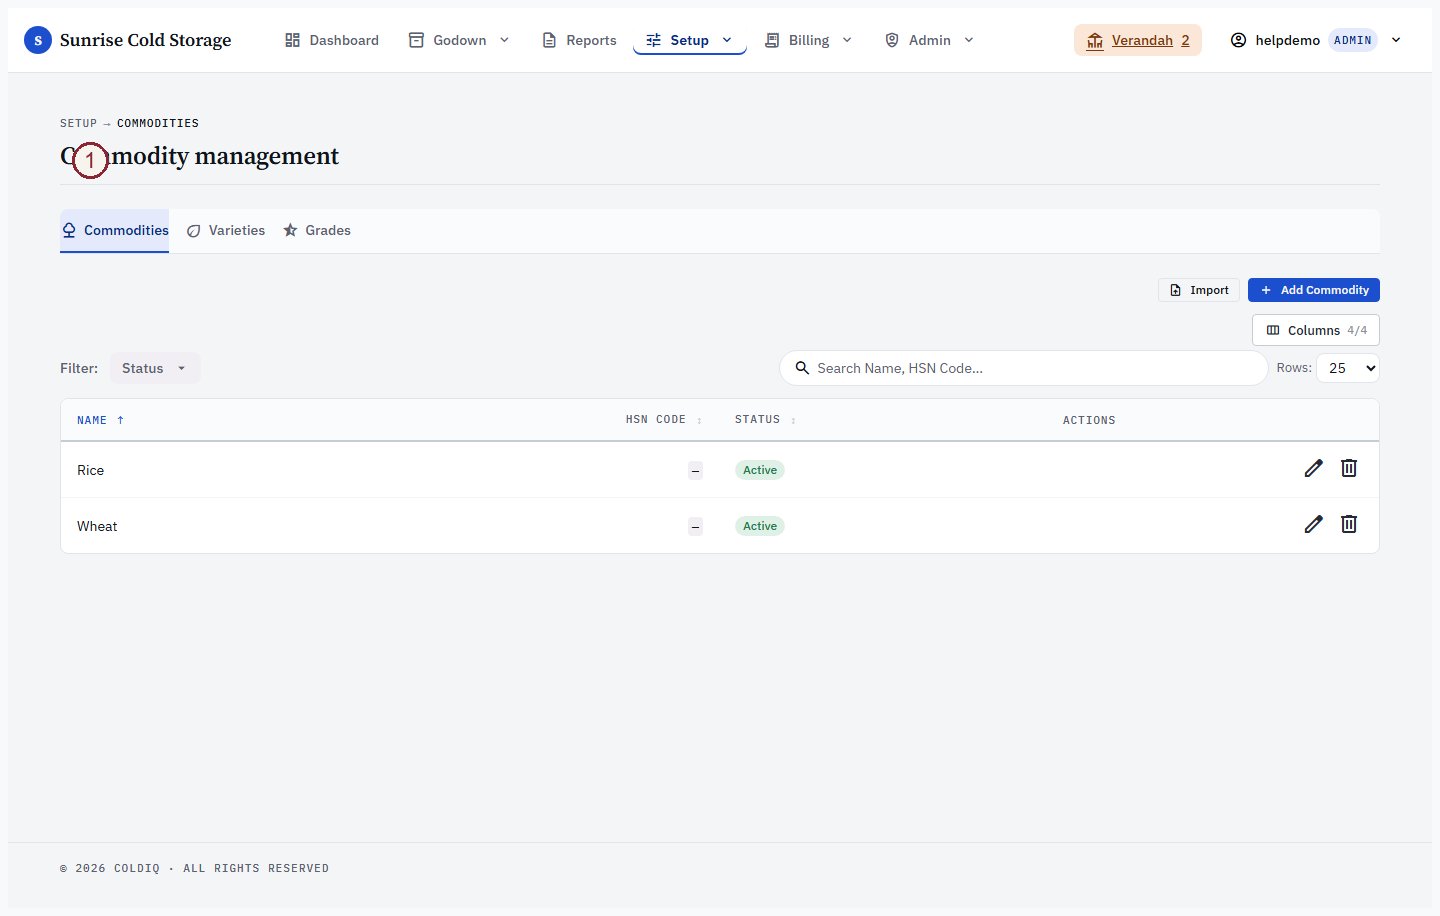
Task: Edit the Wheat commodity with pencil icon
Action: (1313, 524)
